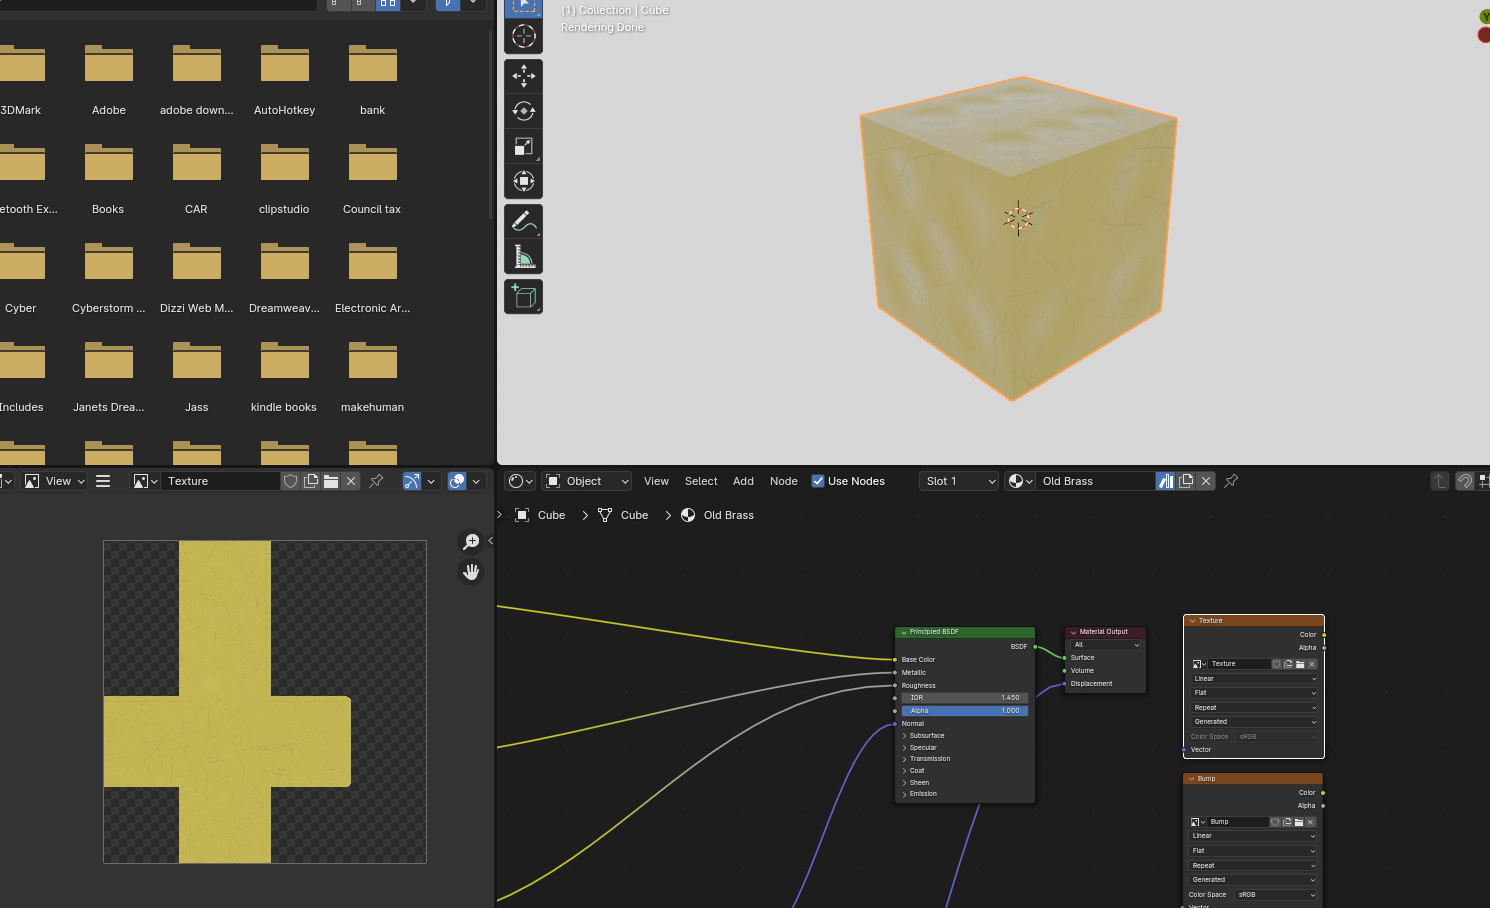Toggle fake user shield for Texture image
The width and height of the screenshot is (1490, 908).
pos(290,481)
